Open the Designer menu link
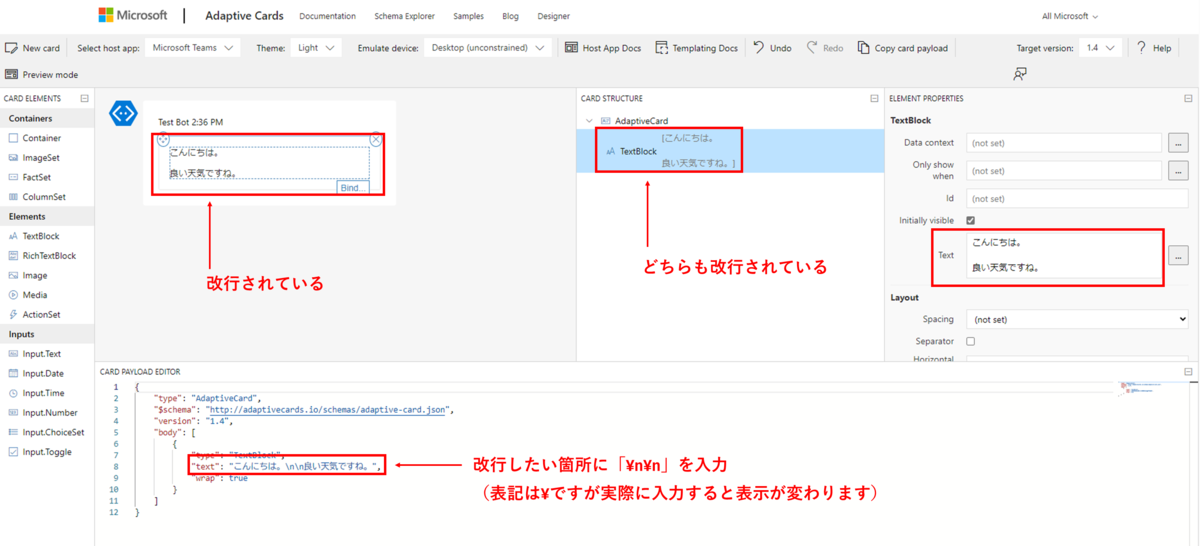Viewport: 1200px width, 546px height. point(553,16)
